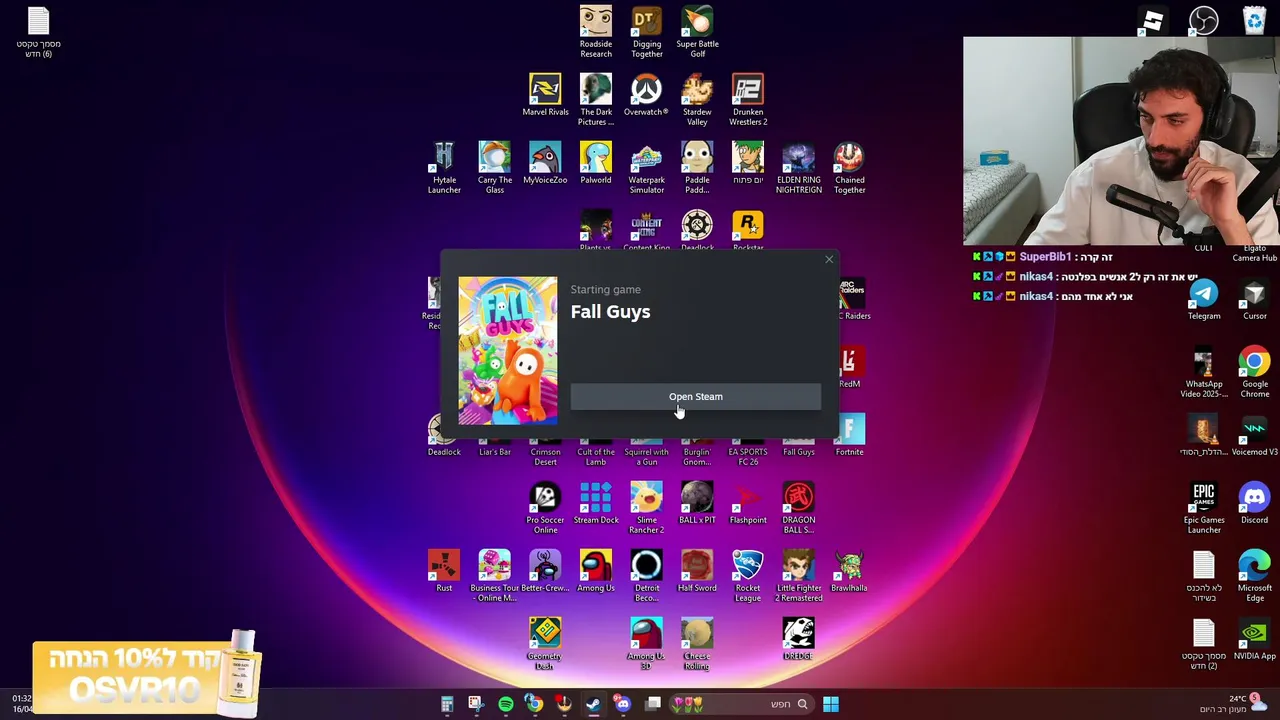Select Detroit Become Human icon
Image resolution: width=1280 pixels, height=720 pixels.
647,576
